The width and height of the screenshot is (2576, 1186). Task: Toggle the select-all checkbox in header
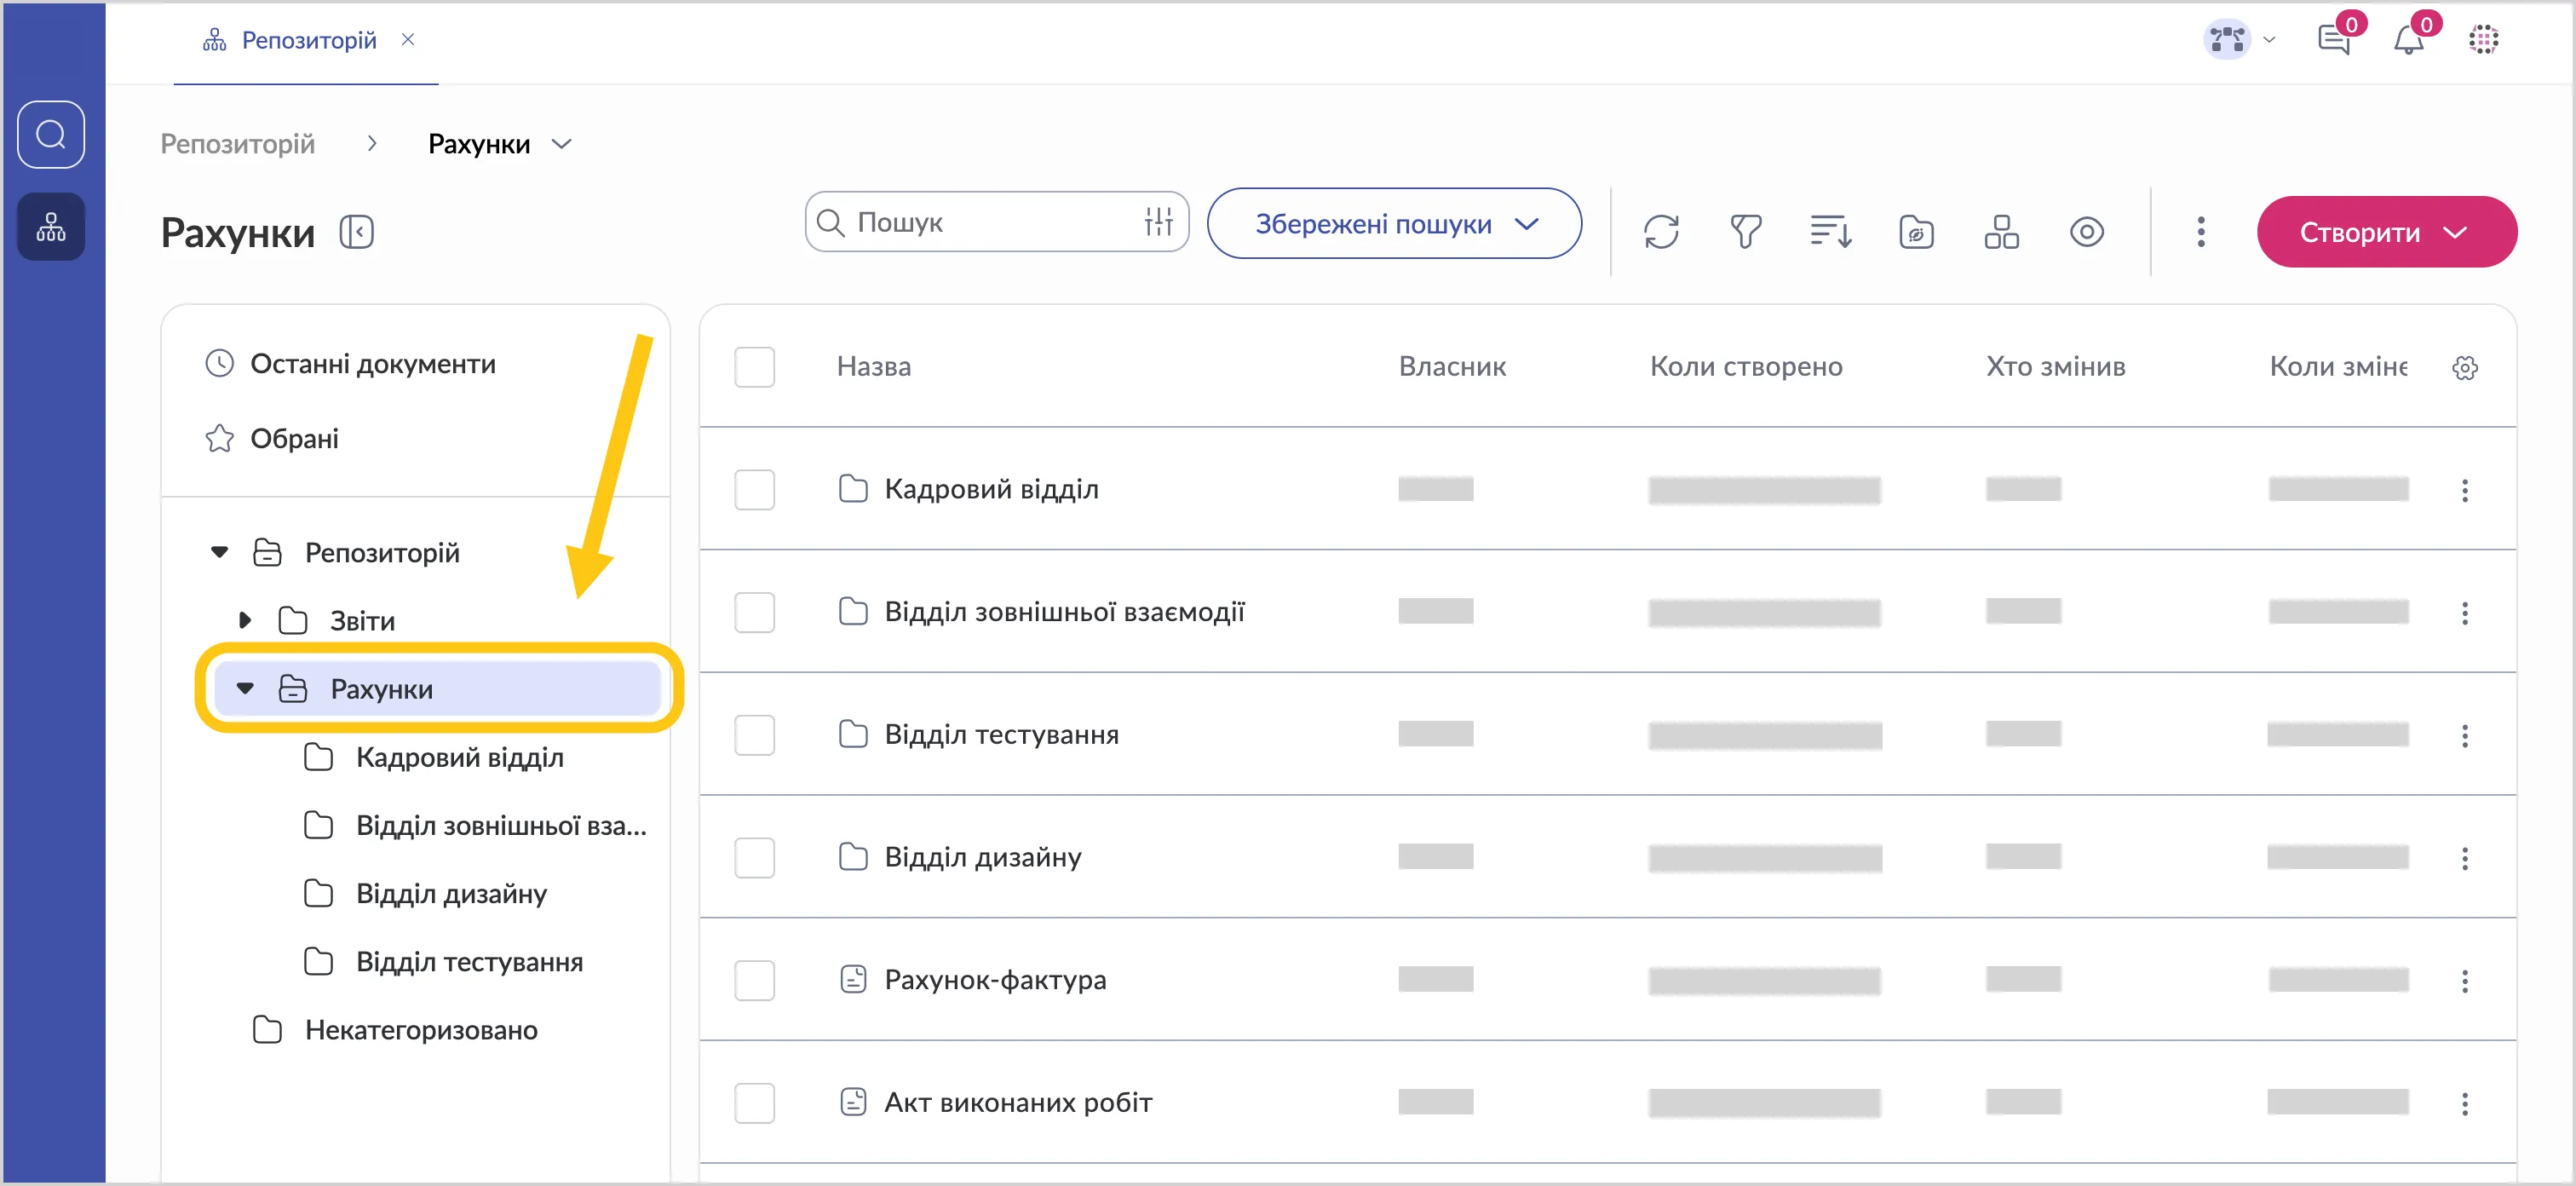[x=754, y=367]
